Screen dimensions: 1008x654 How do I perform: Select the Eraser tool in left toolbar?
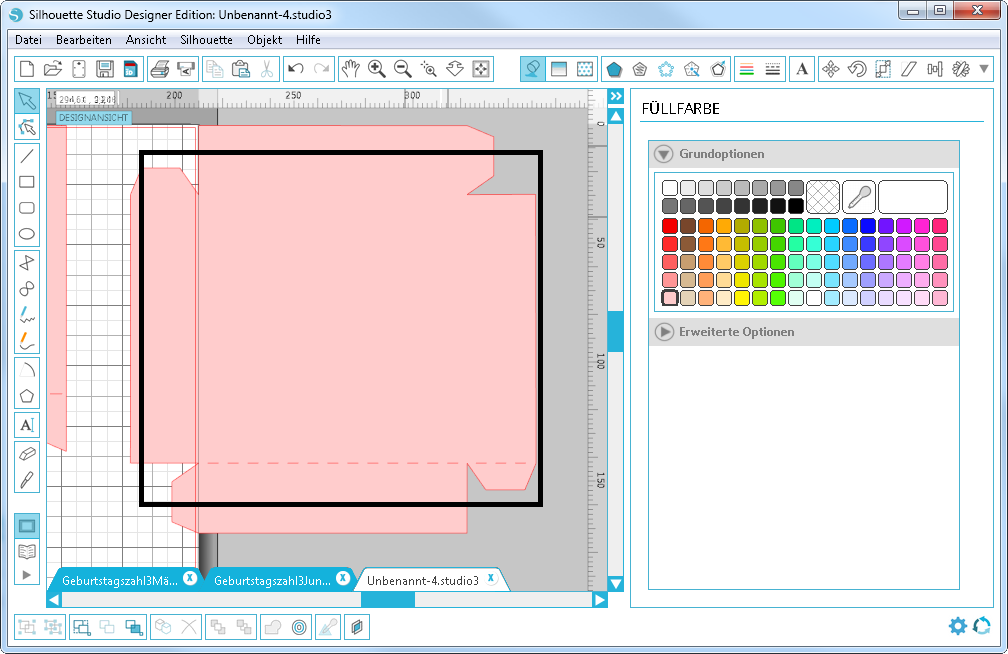tap(27, 453)
